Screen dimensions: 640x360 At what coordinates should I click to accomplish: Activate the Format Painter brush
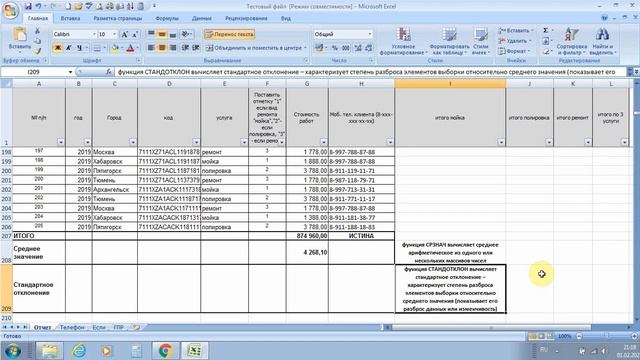click(x=38, y=51)
